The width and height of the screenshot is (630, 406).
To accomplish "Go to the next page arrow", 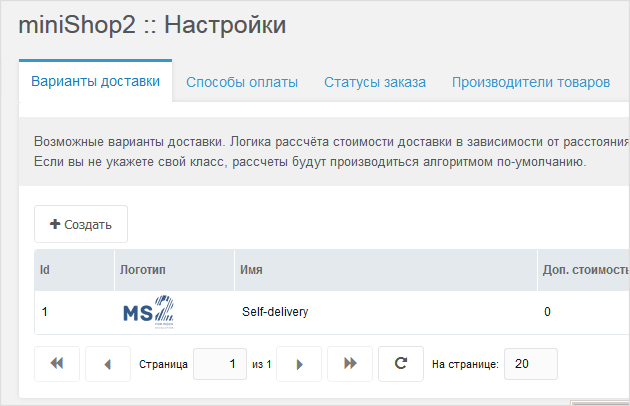I will pyautogui.click(x=299, y=364).
